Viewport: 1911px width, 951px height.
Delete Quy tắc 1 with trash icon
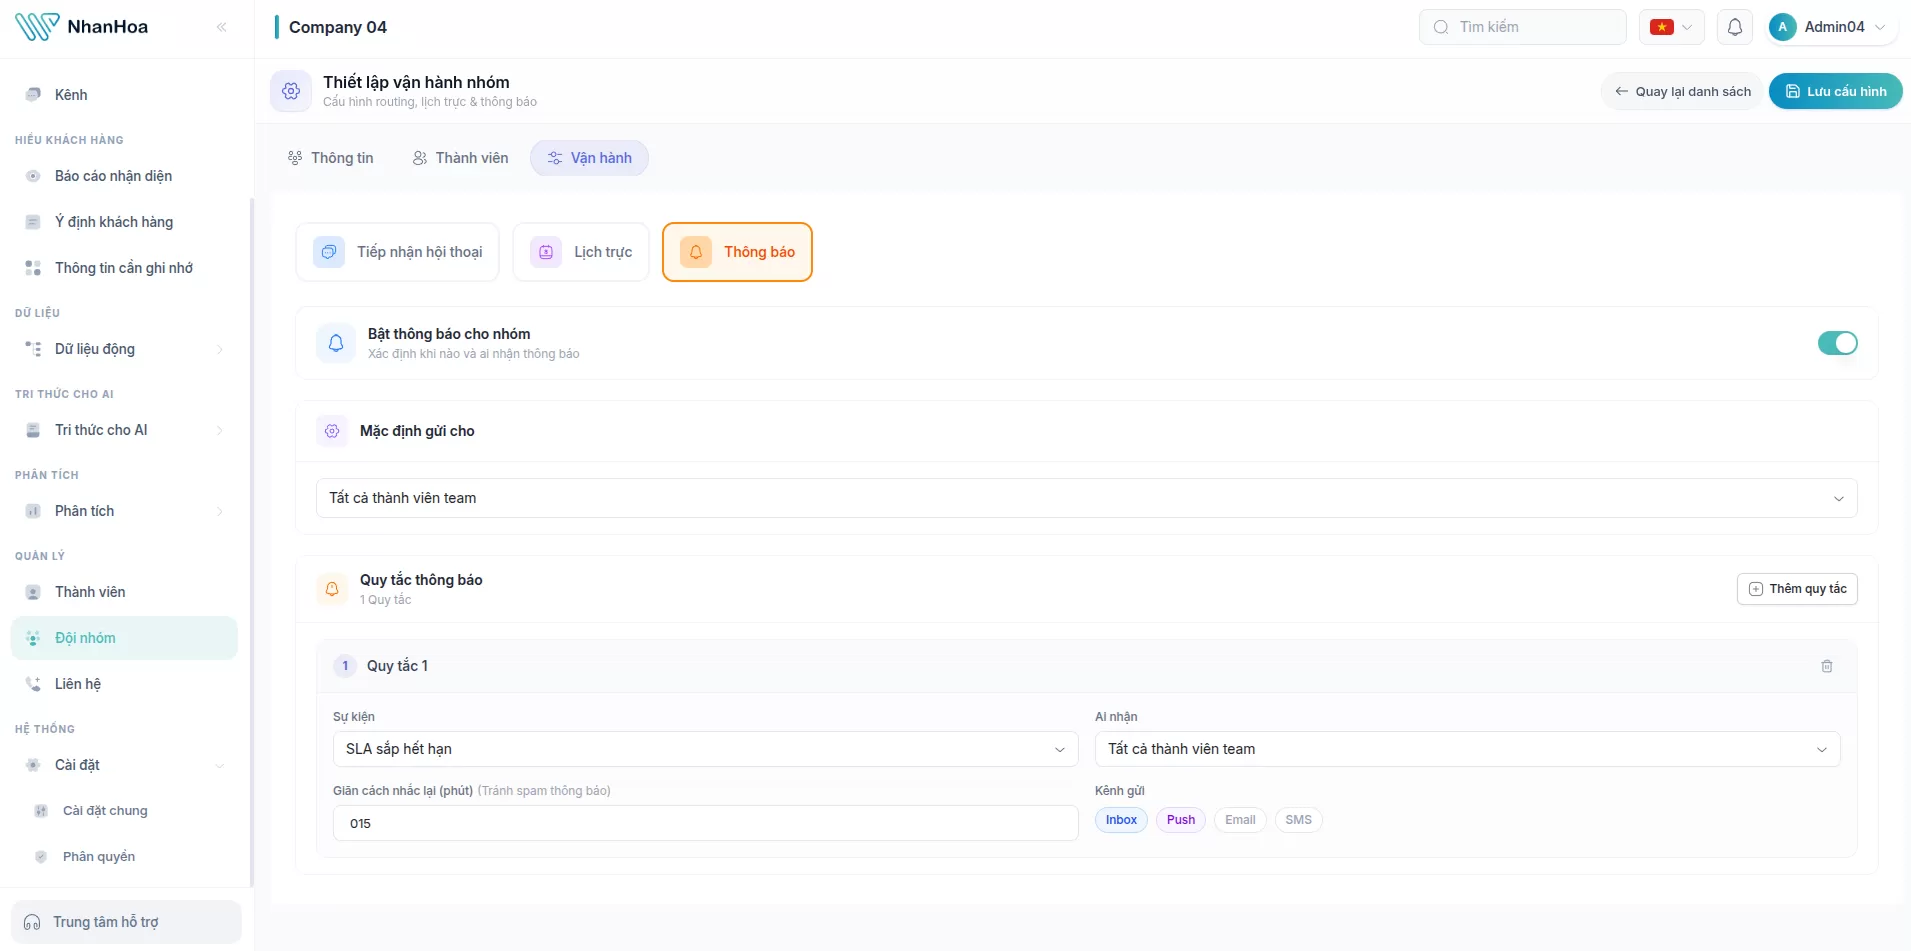click(x=1827, y=666)
